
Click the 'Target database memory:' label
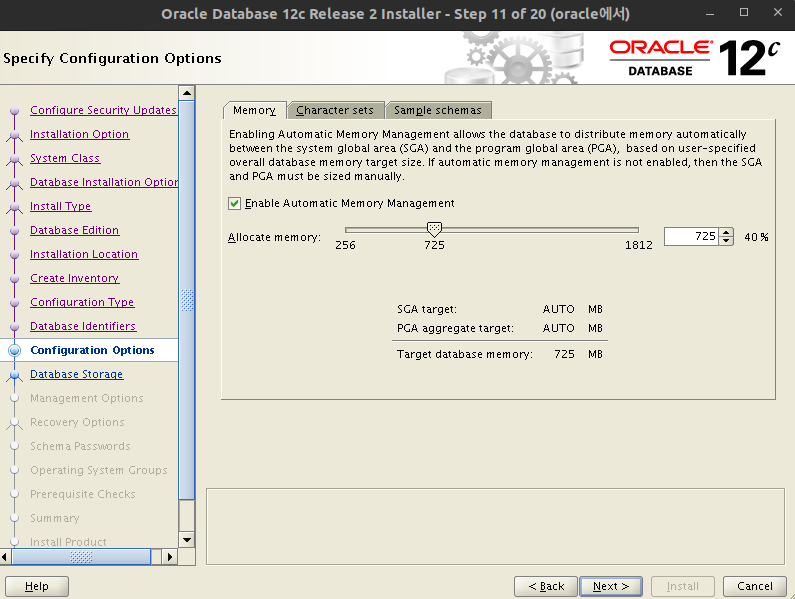[x=464, y=354]
